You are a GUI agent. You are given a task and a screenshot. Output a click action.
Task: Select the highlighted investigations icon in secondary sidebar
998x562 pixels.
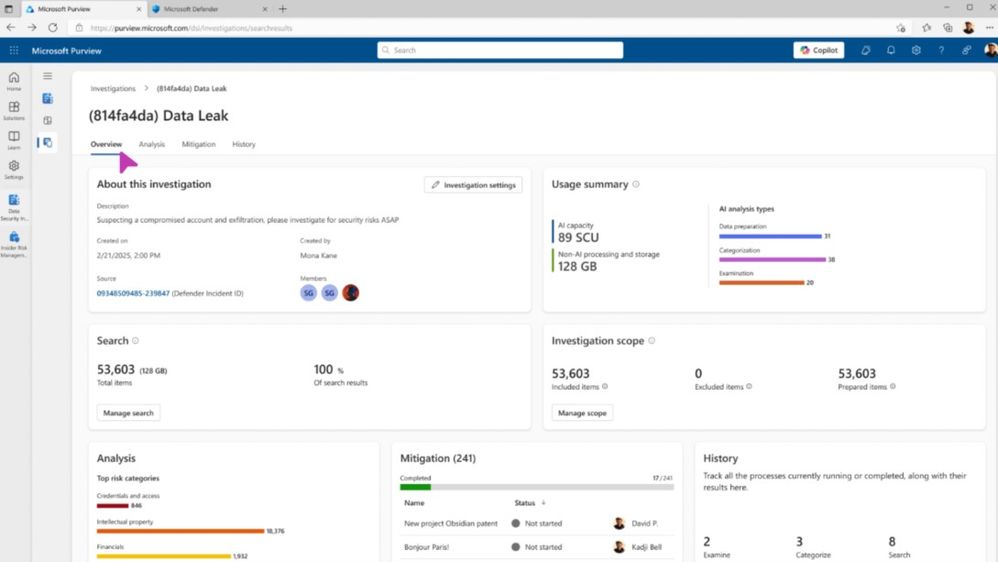tap(48, 143)
